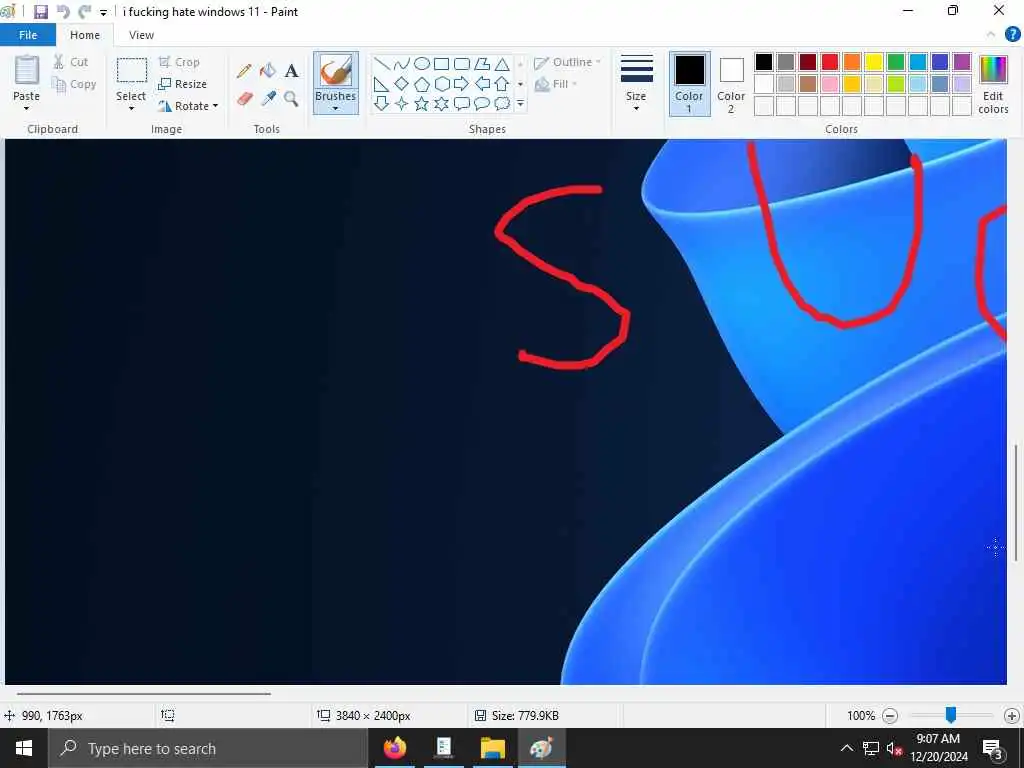Viewport: 1024px width, 768px height.
Task: Show hidden tray icons chevron
Action: pyautogui.click(x=846, y=748)
